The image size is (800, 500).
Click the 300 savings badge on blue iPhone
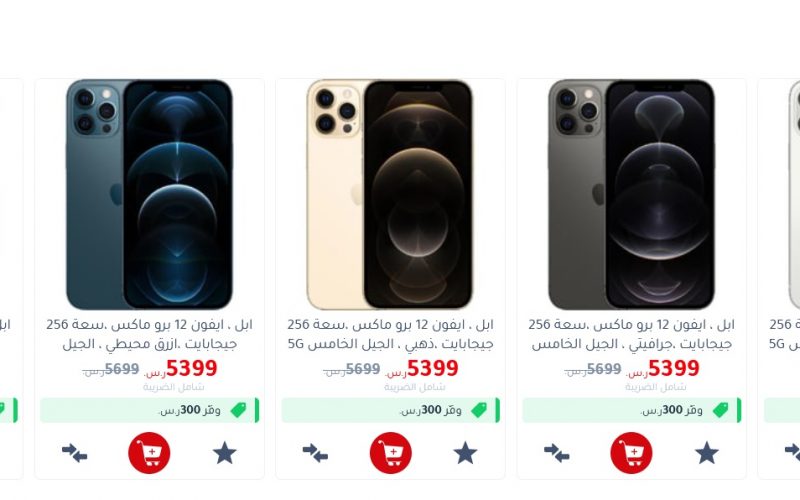point(149,410)
